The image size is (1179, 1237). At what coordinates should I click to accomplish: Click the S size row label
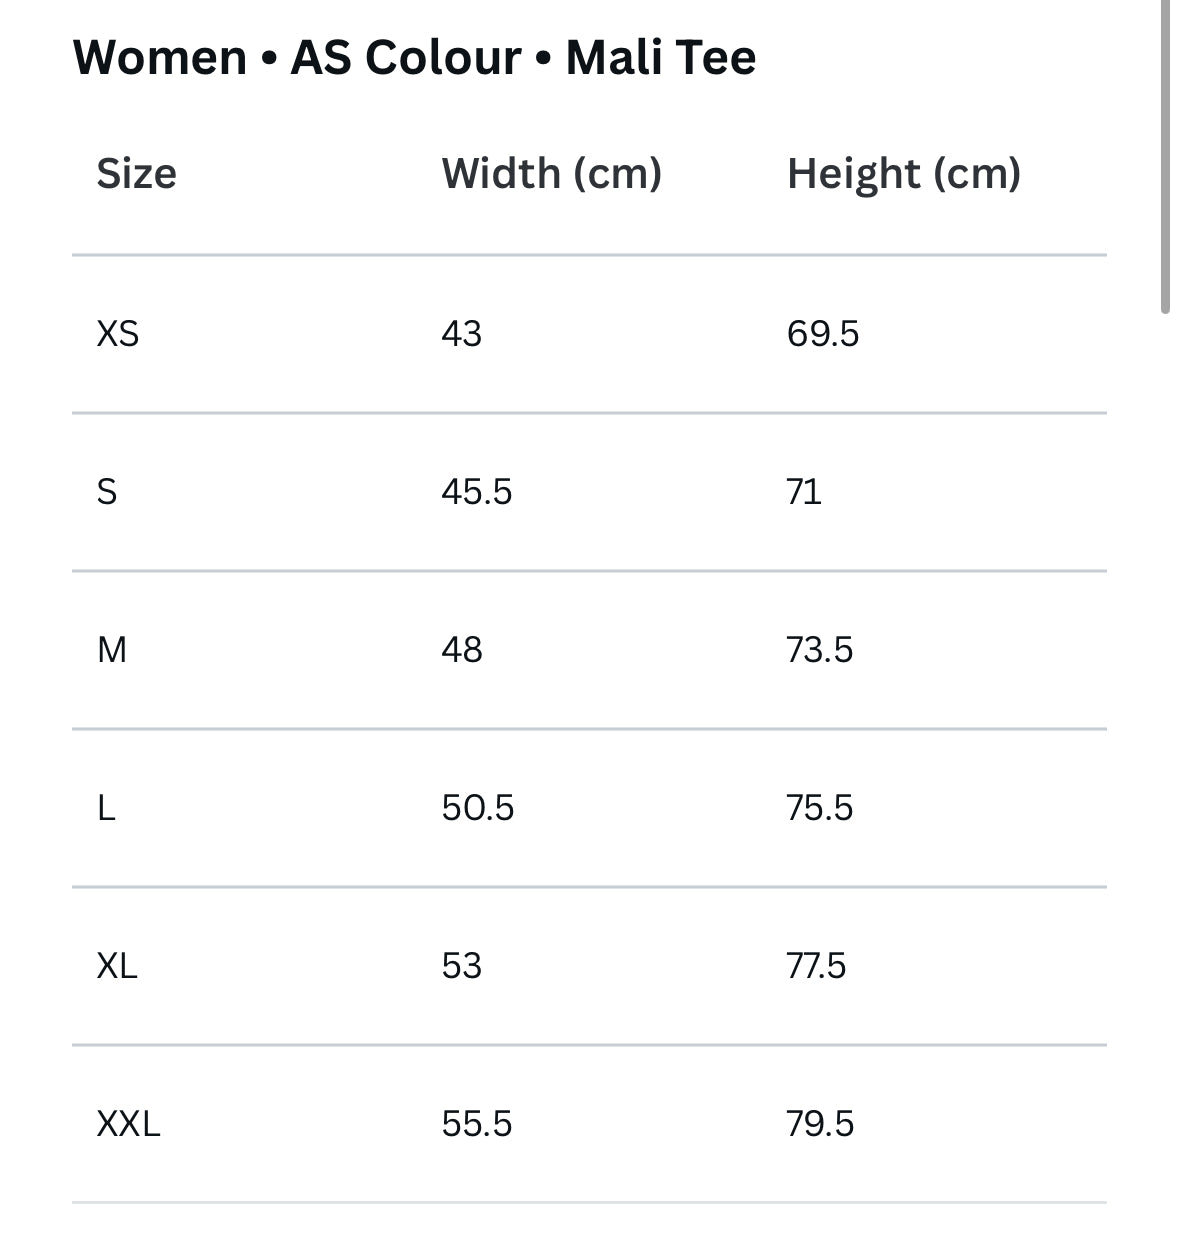pyautogui.click(x=107, y=492)
